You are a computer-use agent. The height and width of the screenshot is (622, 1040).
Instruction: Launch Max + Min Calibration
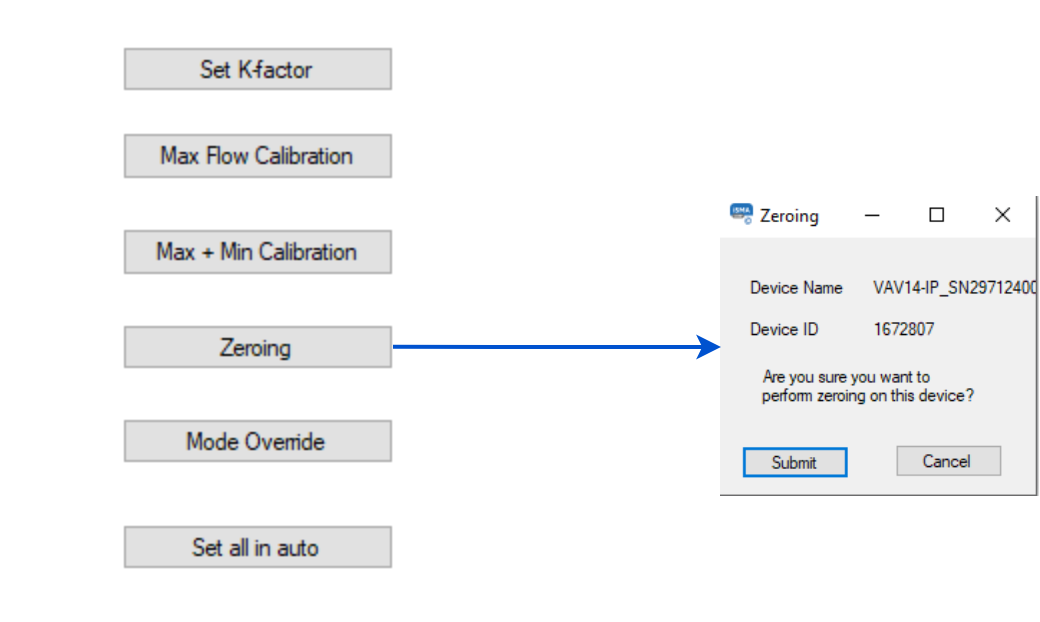point(257,252)
